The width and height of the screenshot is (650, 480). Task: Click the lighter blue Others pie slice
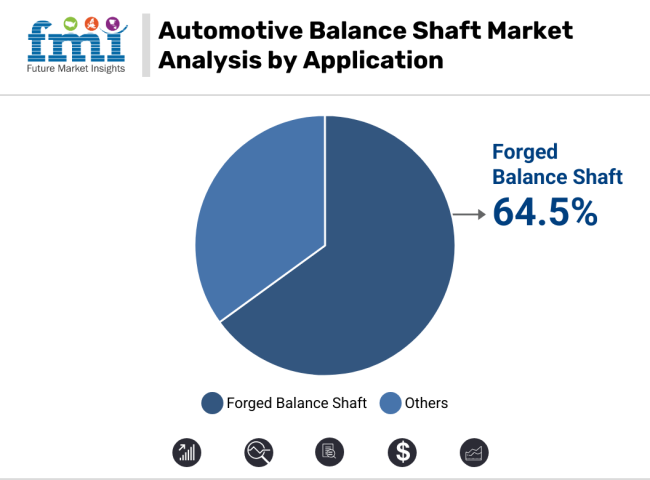pyautogui.click(x=265, y=211)
